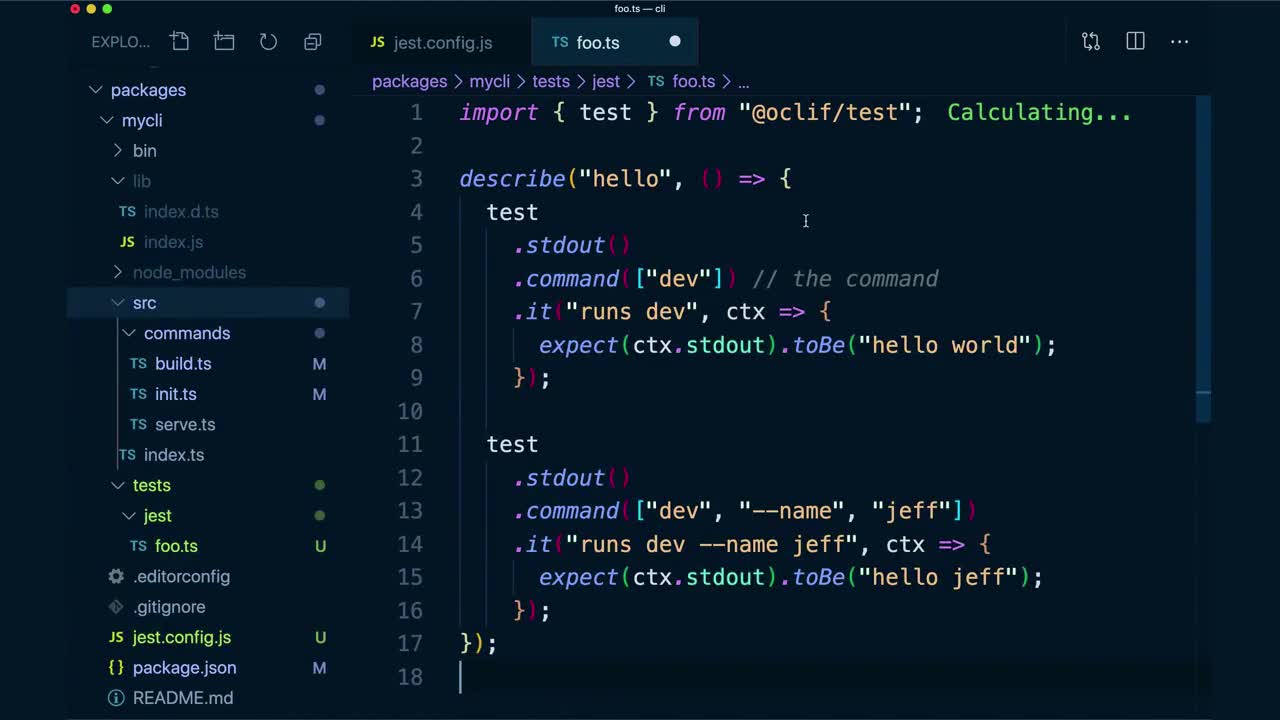Collapse all folders in Explorer
Image resolution: width=1280 pixels, height=720 pixels.
point(313,42)
